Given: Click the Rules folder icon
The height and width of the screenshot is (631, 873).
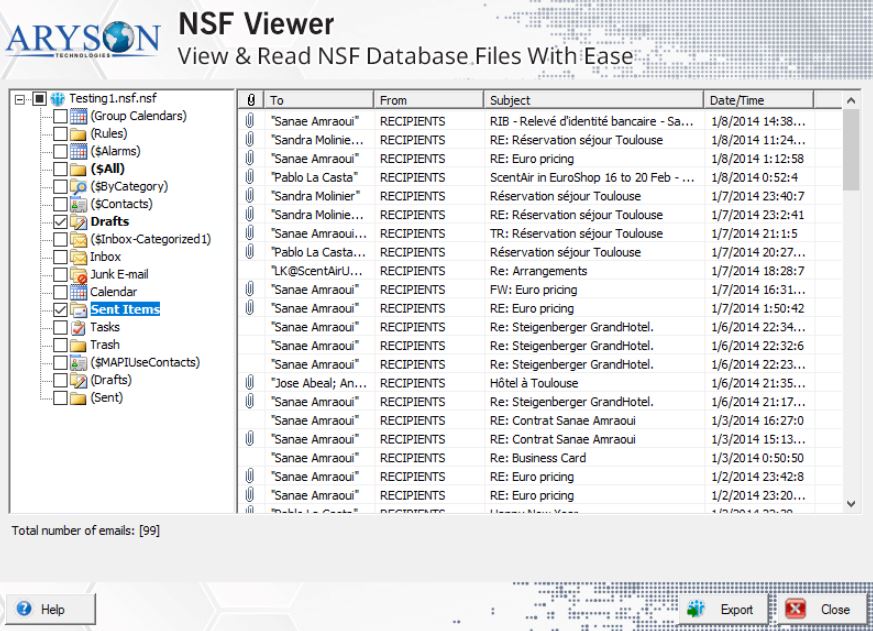Looking at the screenshot, I should click(x=79, y=134).
